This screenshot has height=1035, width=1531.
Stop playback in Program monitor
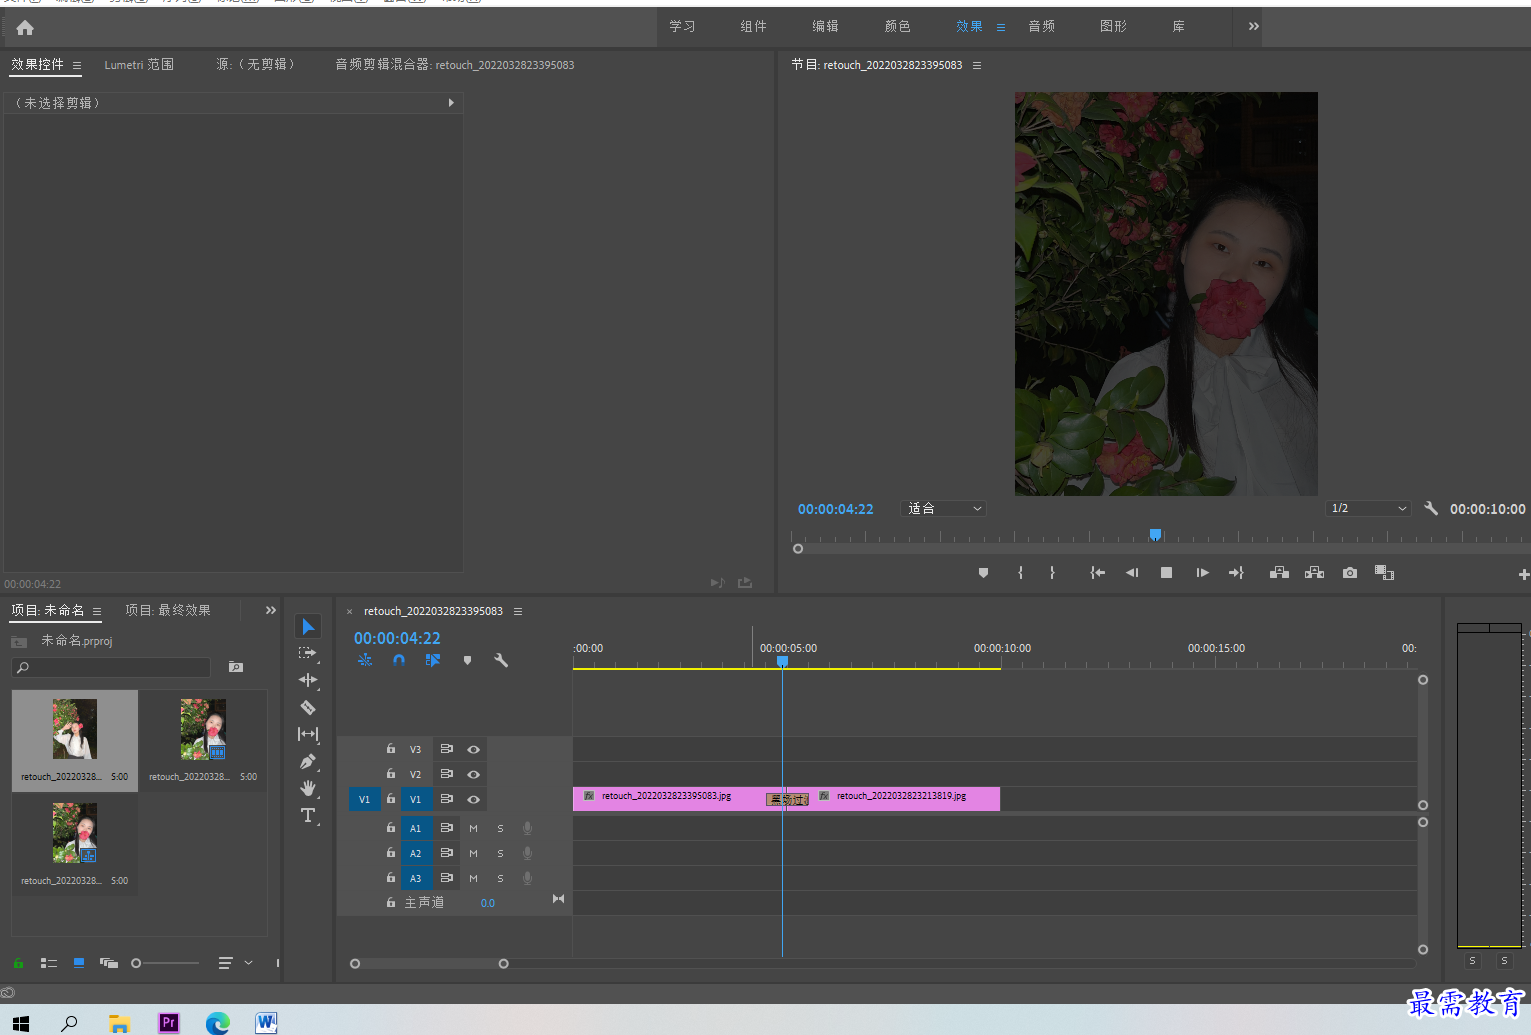tap(1166, 573)
